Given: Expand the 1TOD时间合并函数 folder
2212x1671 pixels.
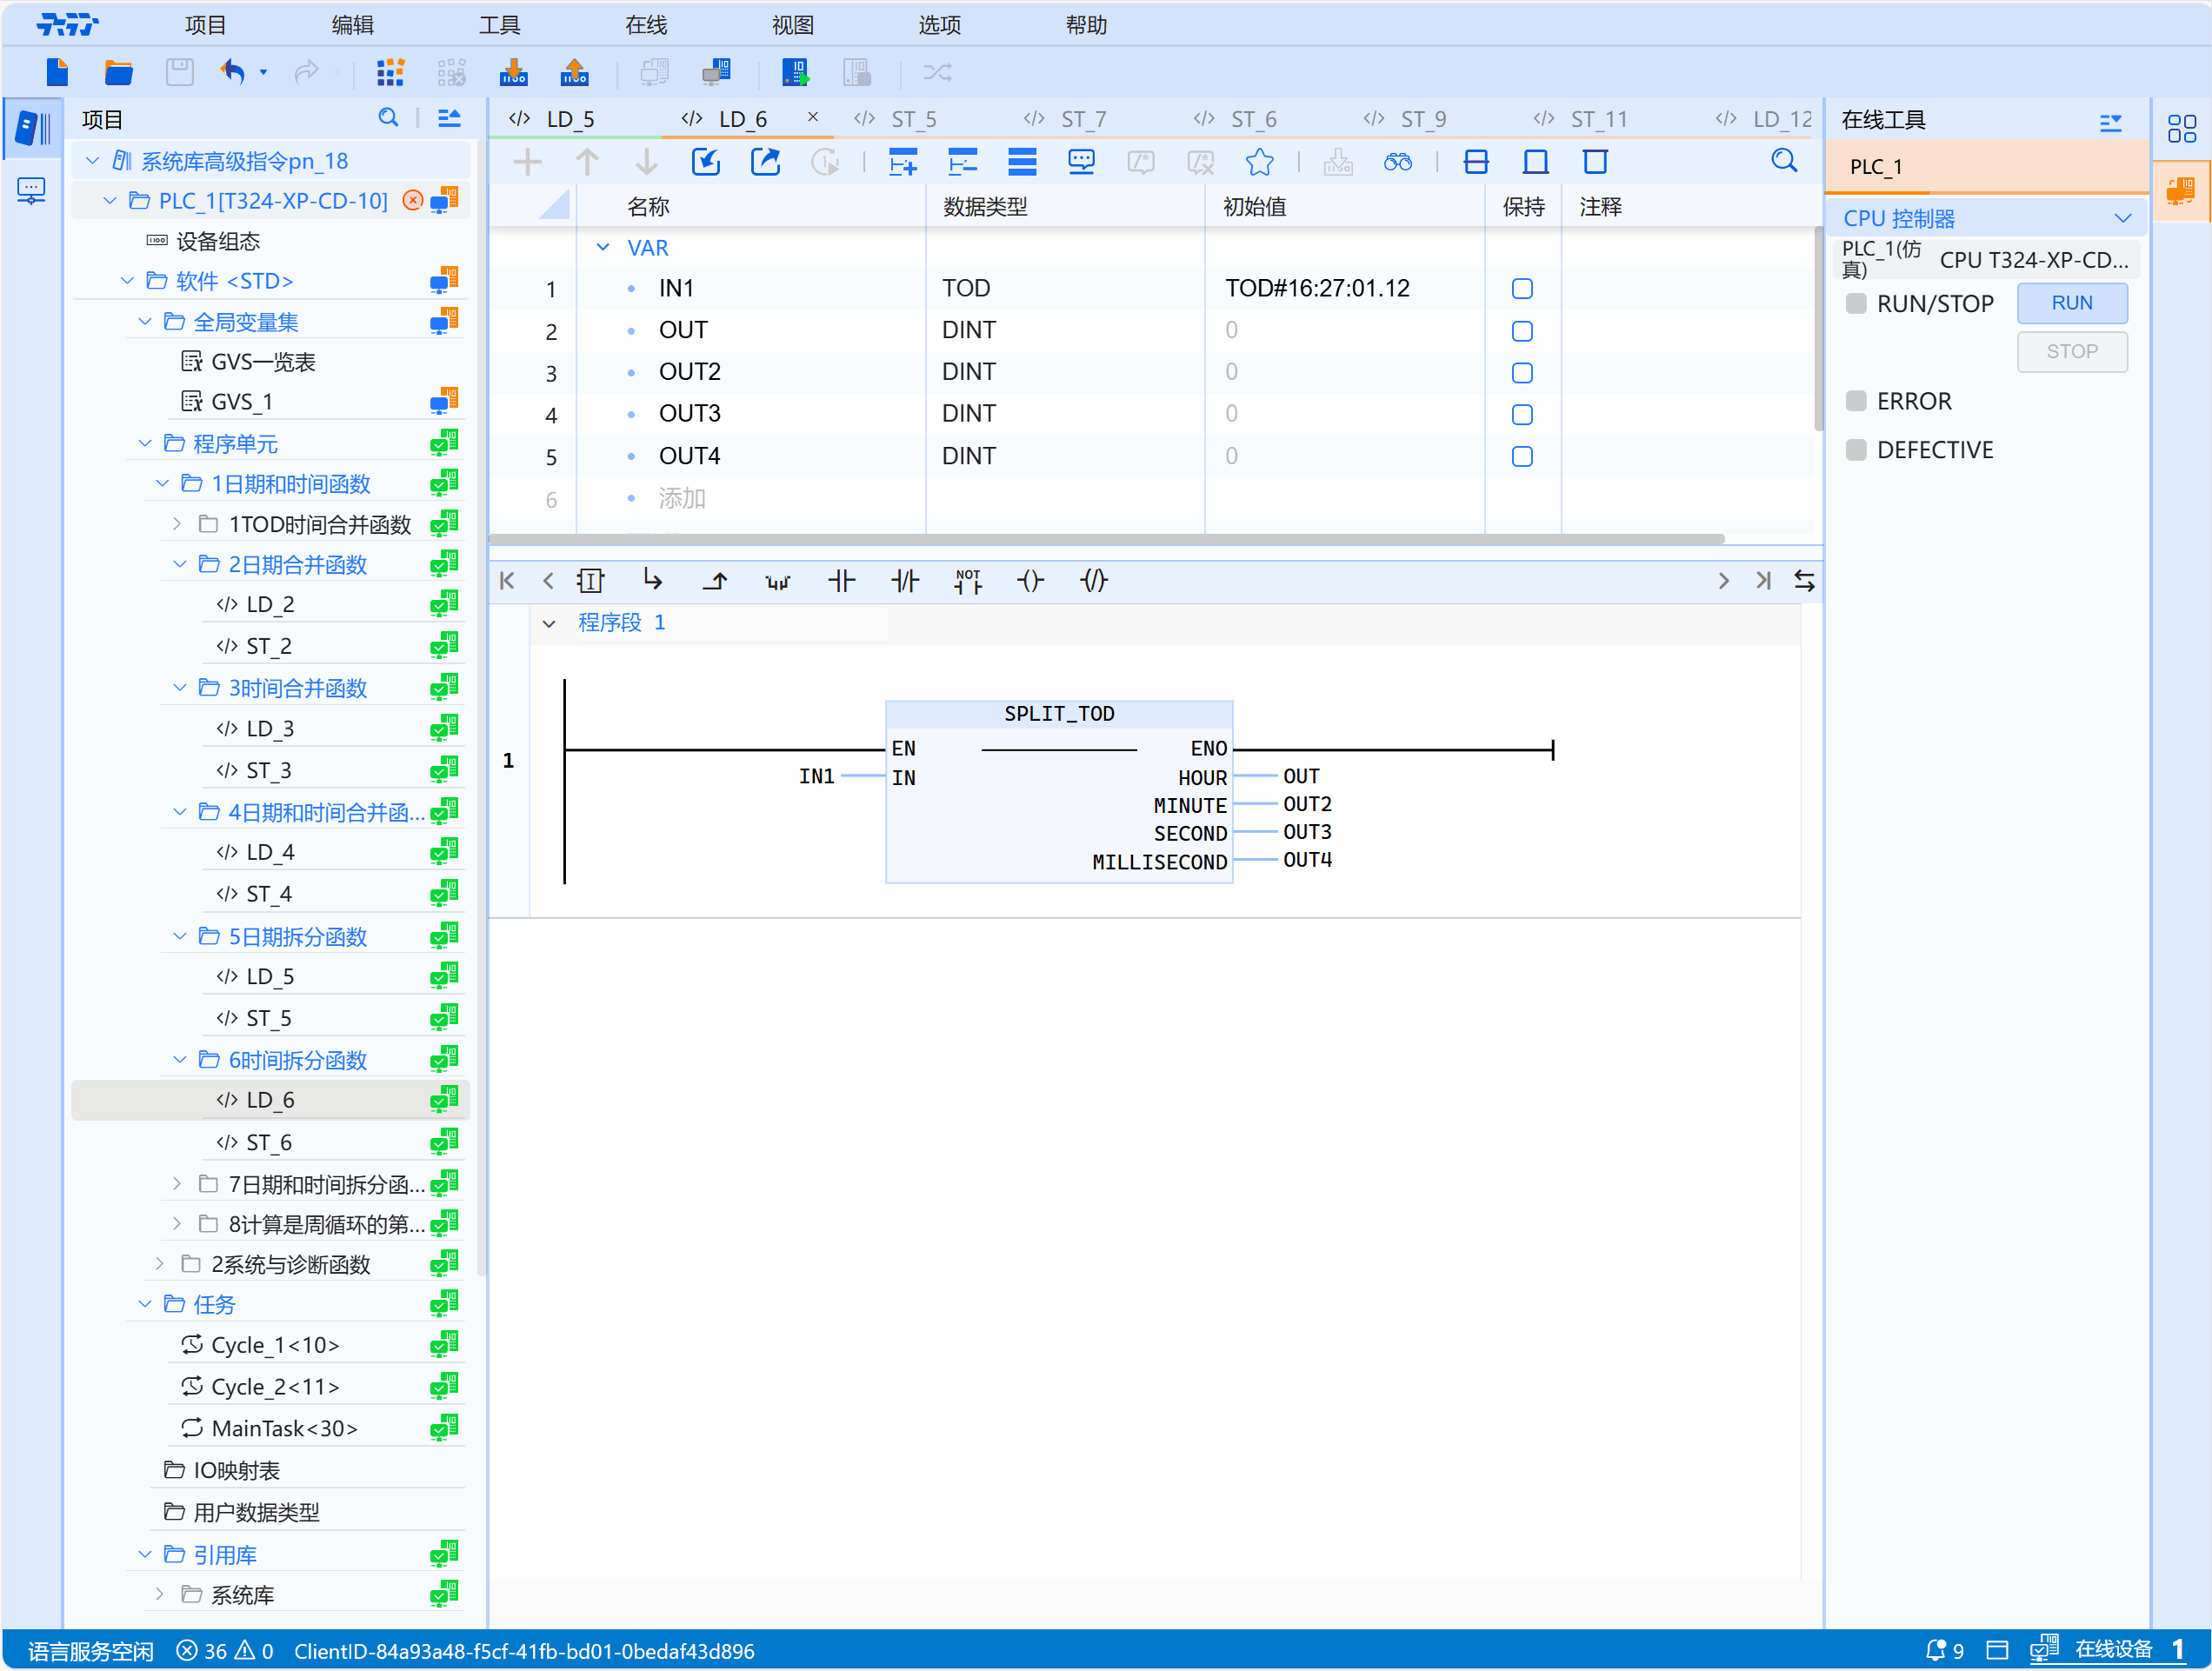Looking at the screenshot, I should 177,524.
